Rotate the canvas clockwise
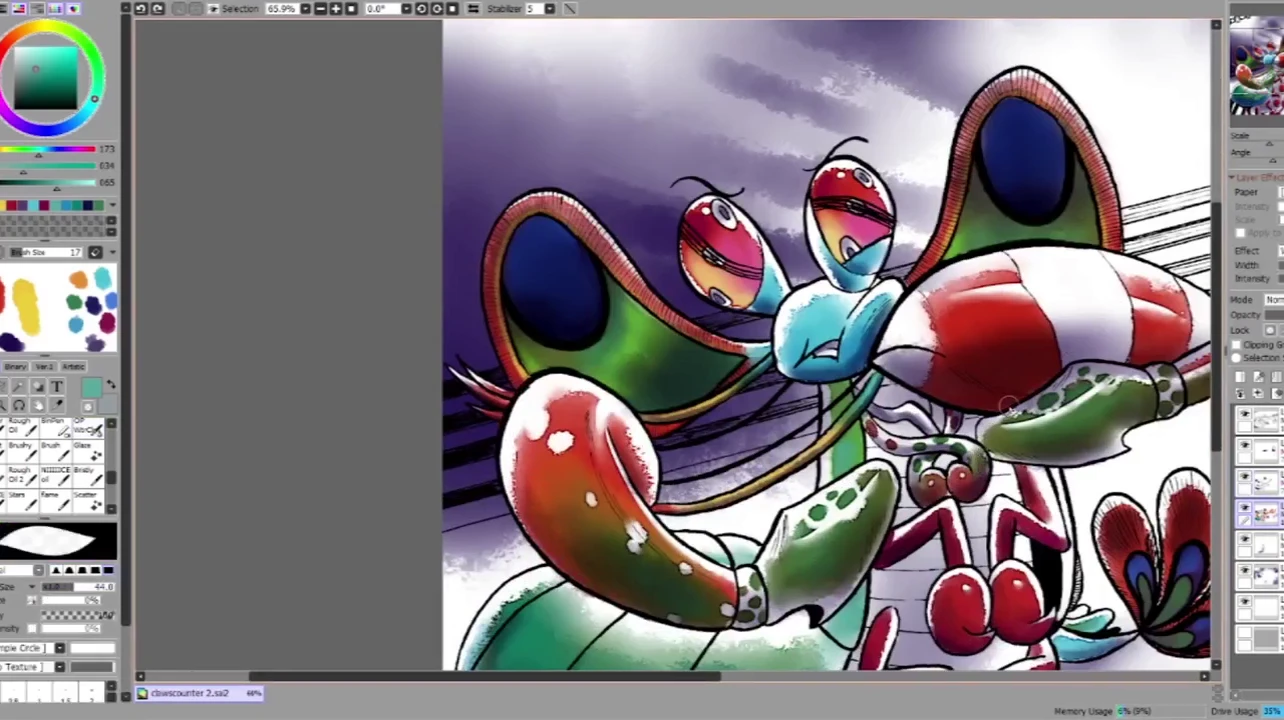1284x720 pixels. 437,9
